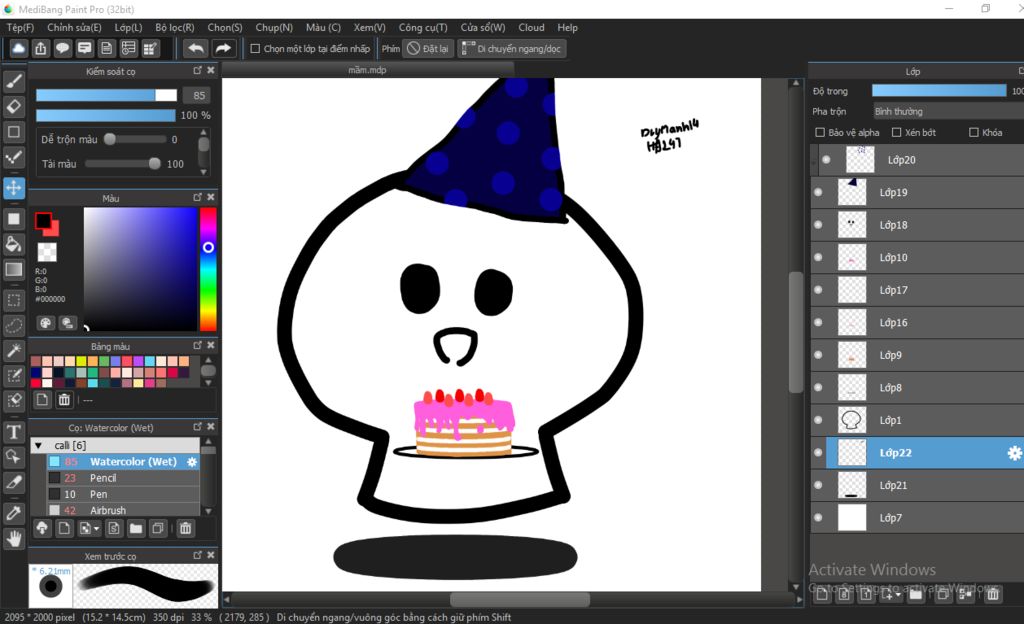Click the 'Đặt lại' reset button

[x=428, y=48]
